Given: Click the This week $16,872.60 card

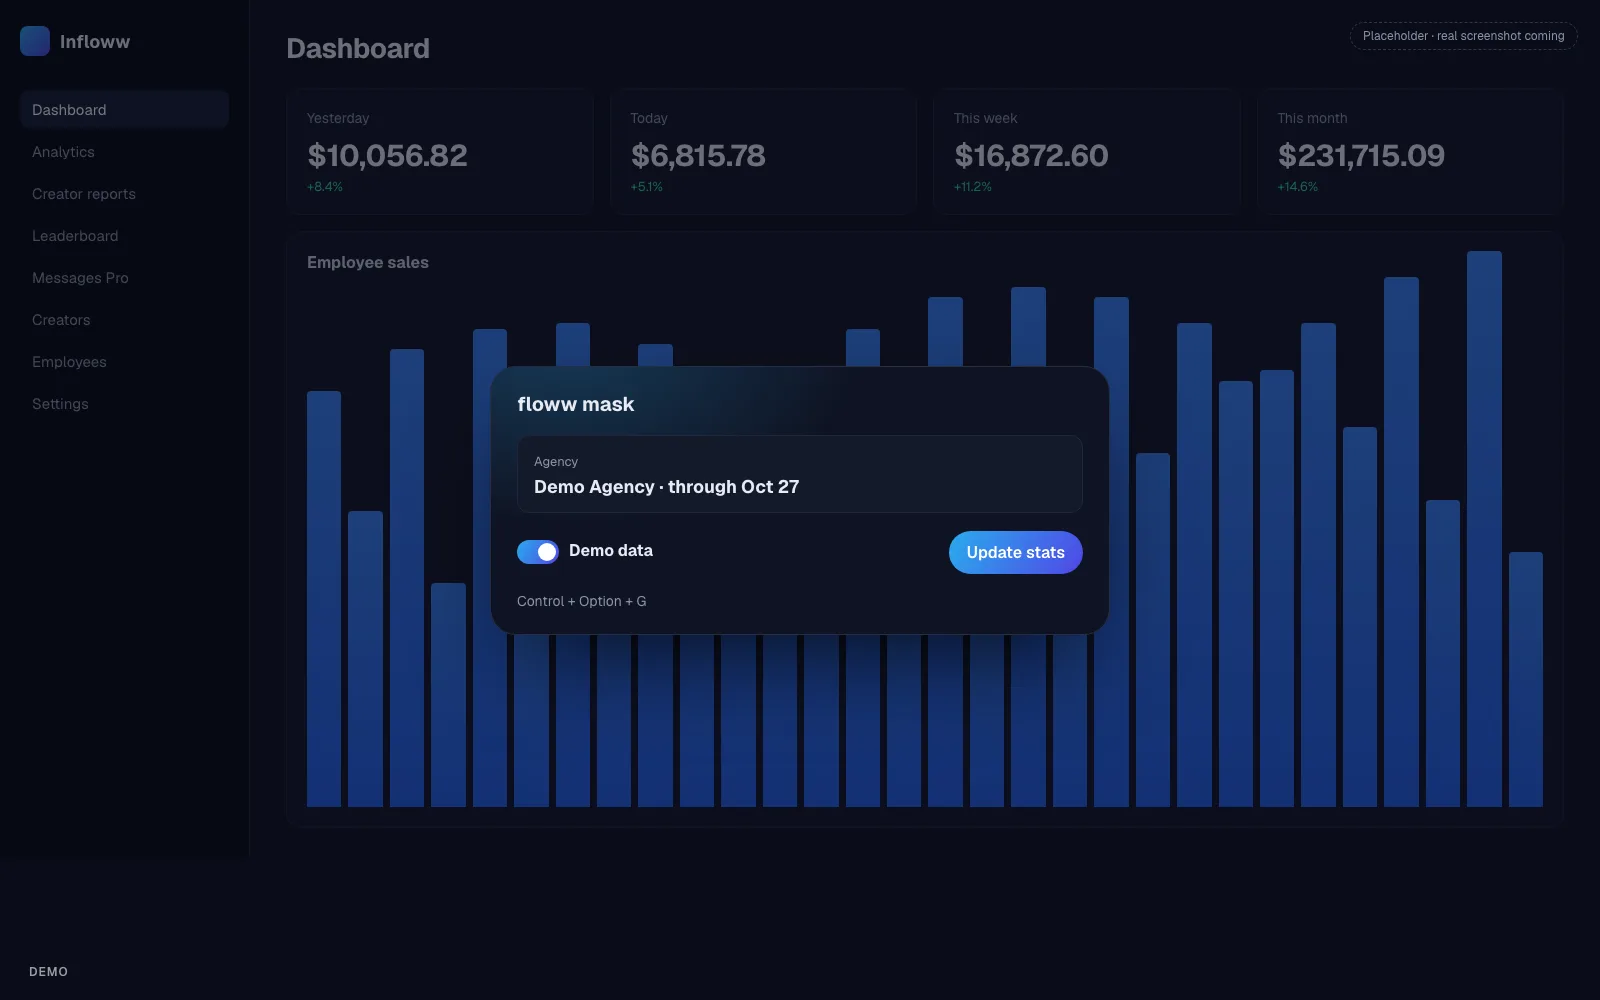Looking at the screenshot, I should click(1087, 152).
